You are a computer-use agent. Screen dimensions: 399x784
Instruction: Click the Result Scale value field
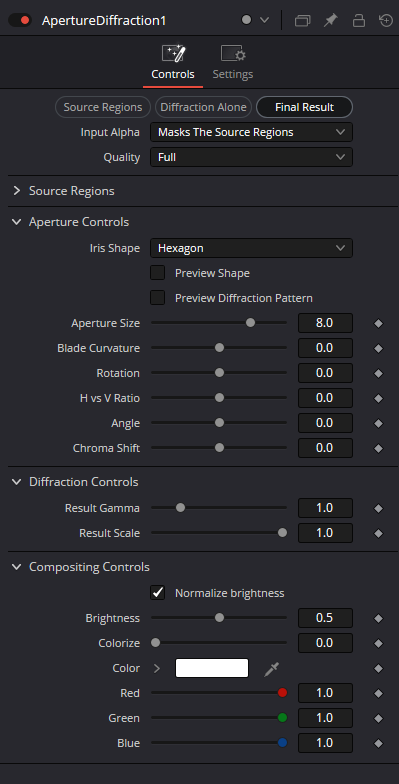326,533
